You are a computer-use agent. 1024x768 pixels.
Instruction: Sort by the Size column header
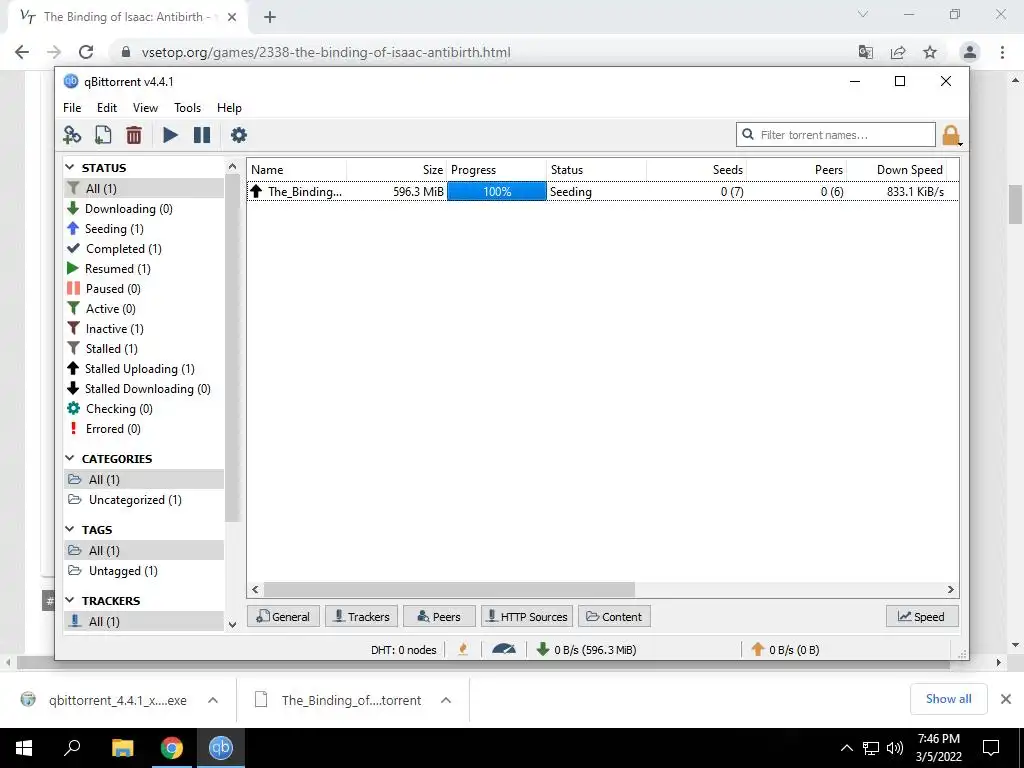click(x=397, y=170)
